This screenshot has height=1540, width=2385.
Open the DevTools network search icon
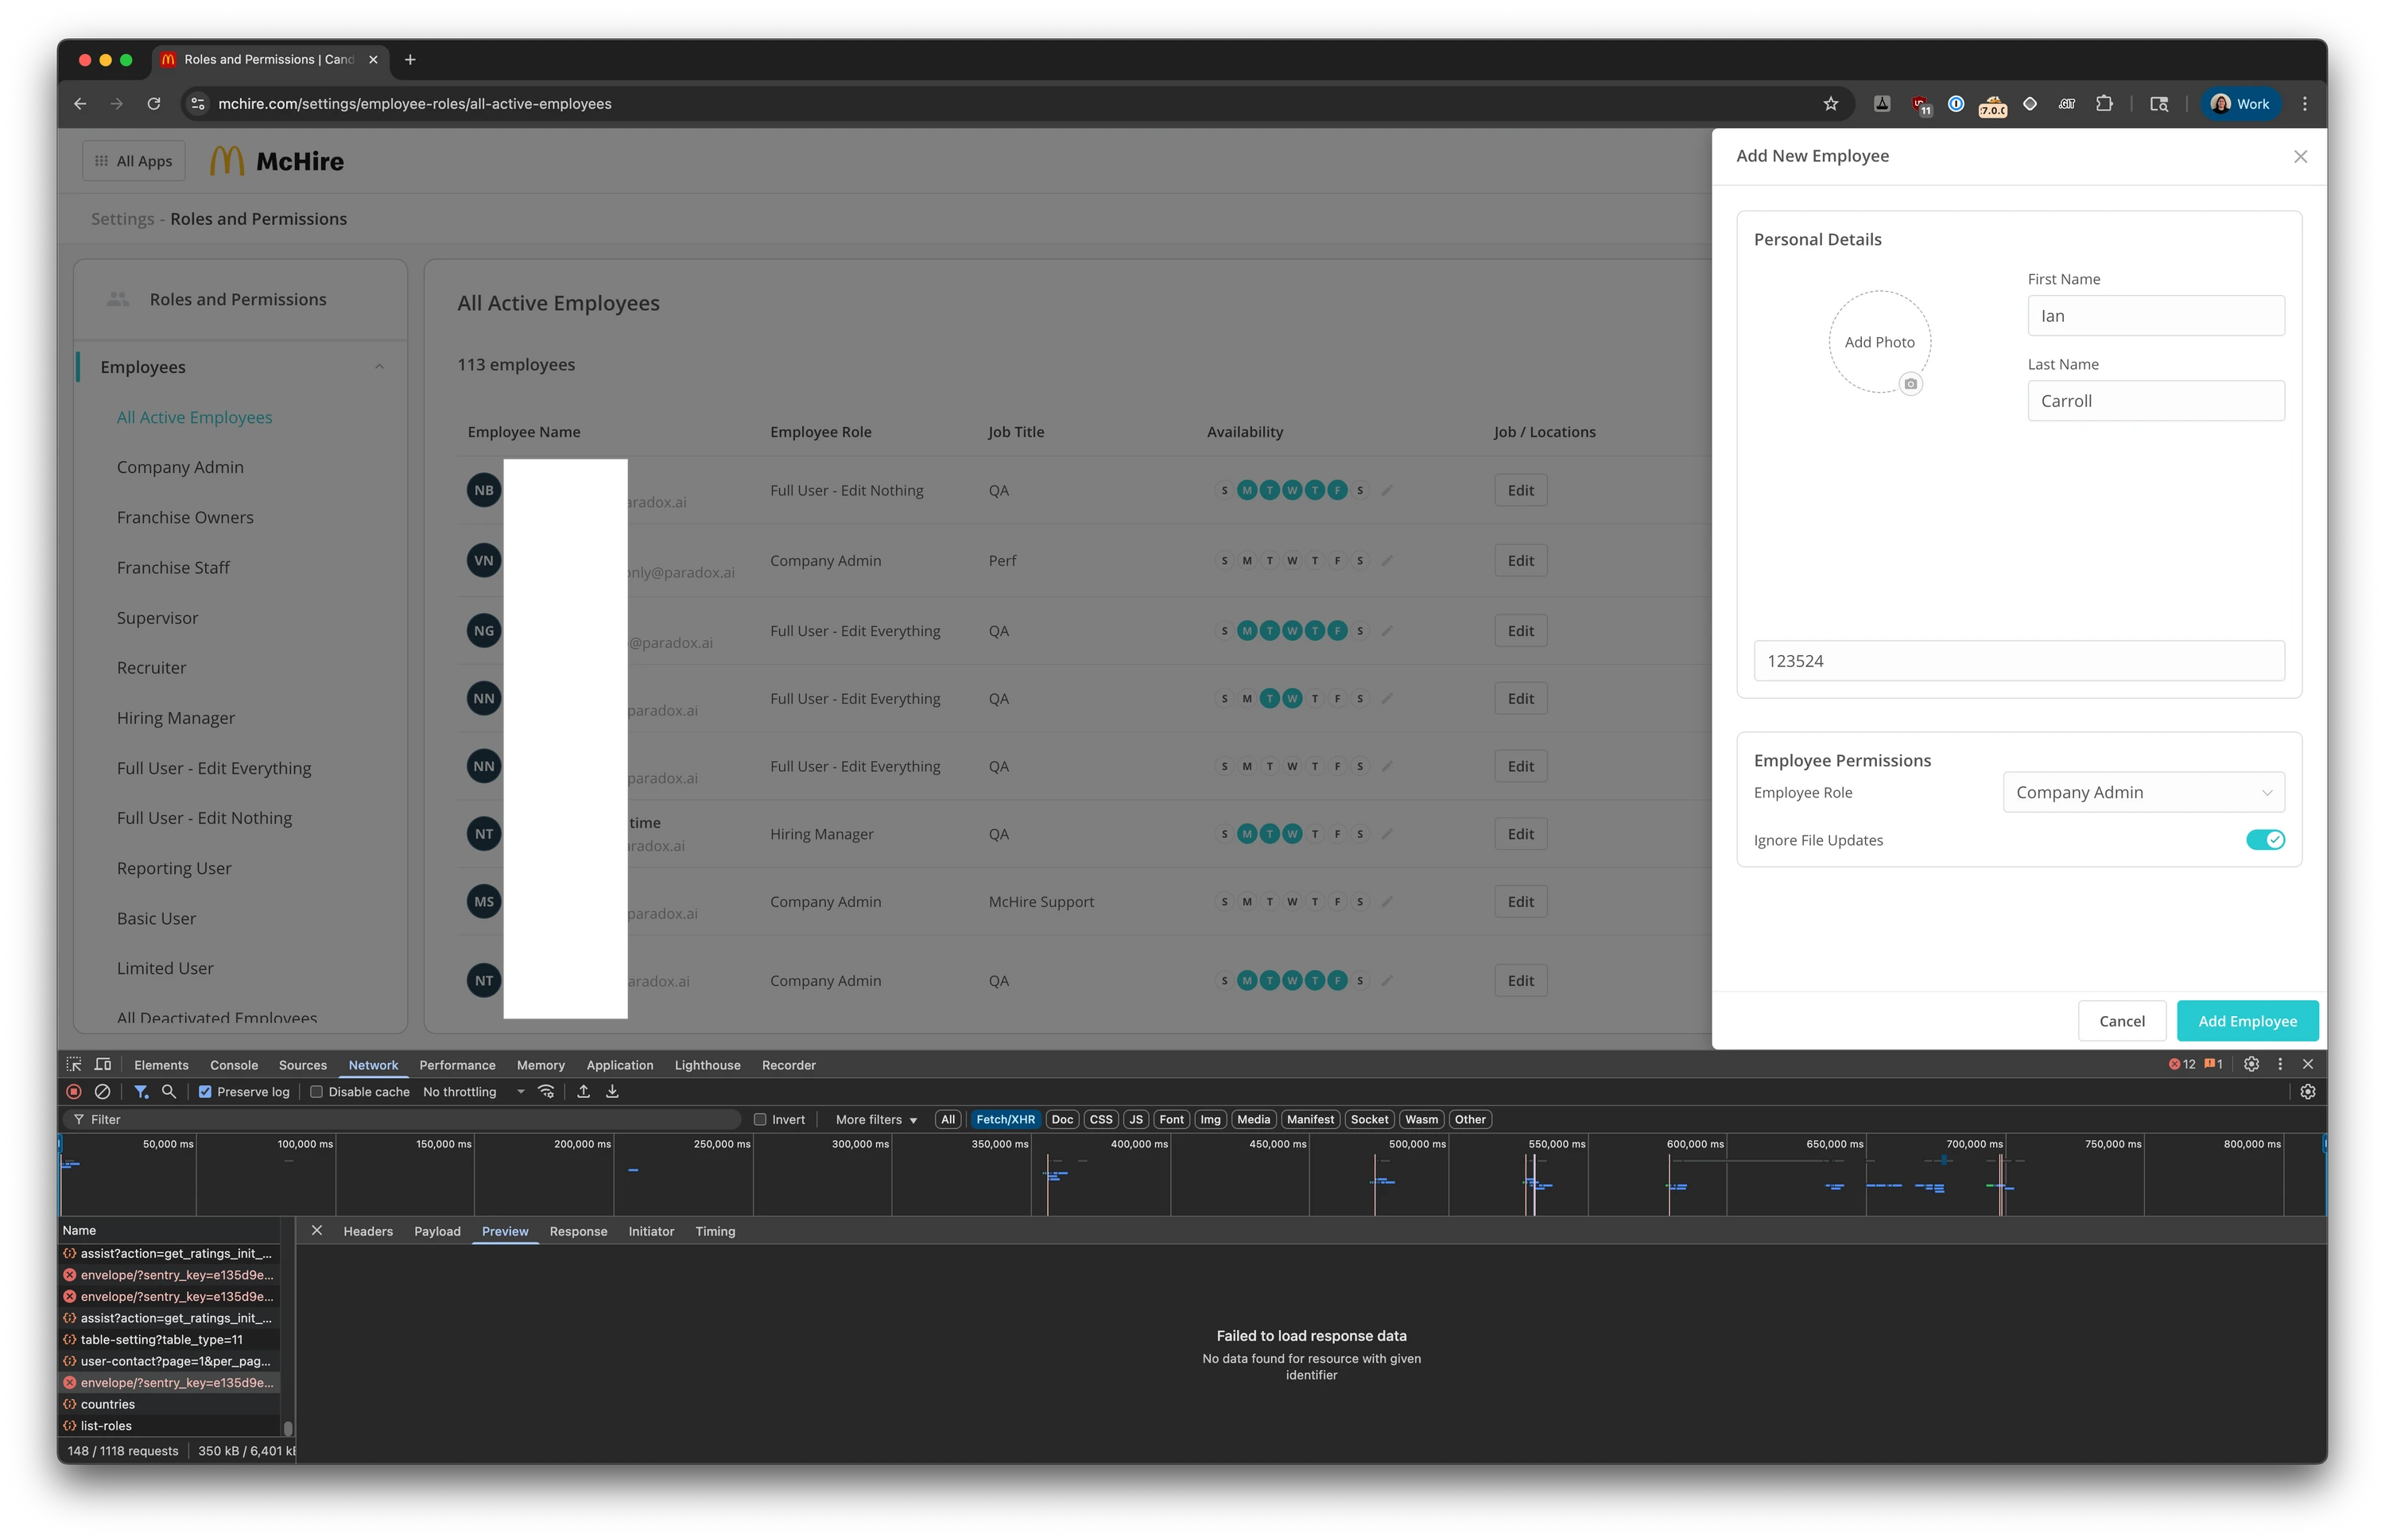pos(169,1091)
